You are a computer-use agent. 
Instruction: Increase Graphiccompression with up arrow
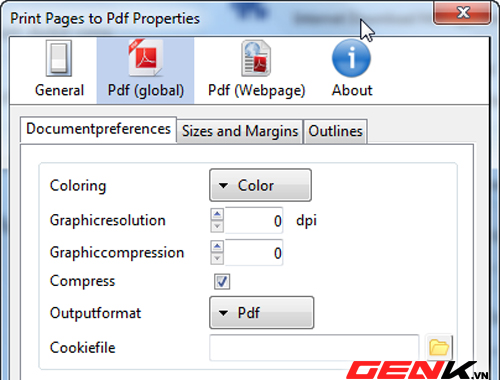click(217, 246)
